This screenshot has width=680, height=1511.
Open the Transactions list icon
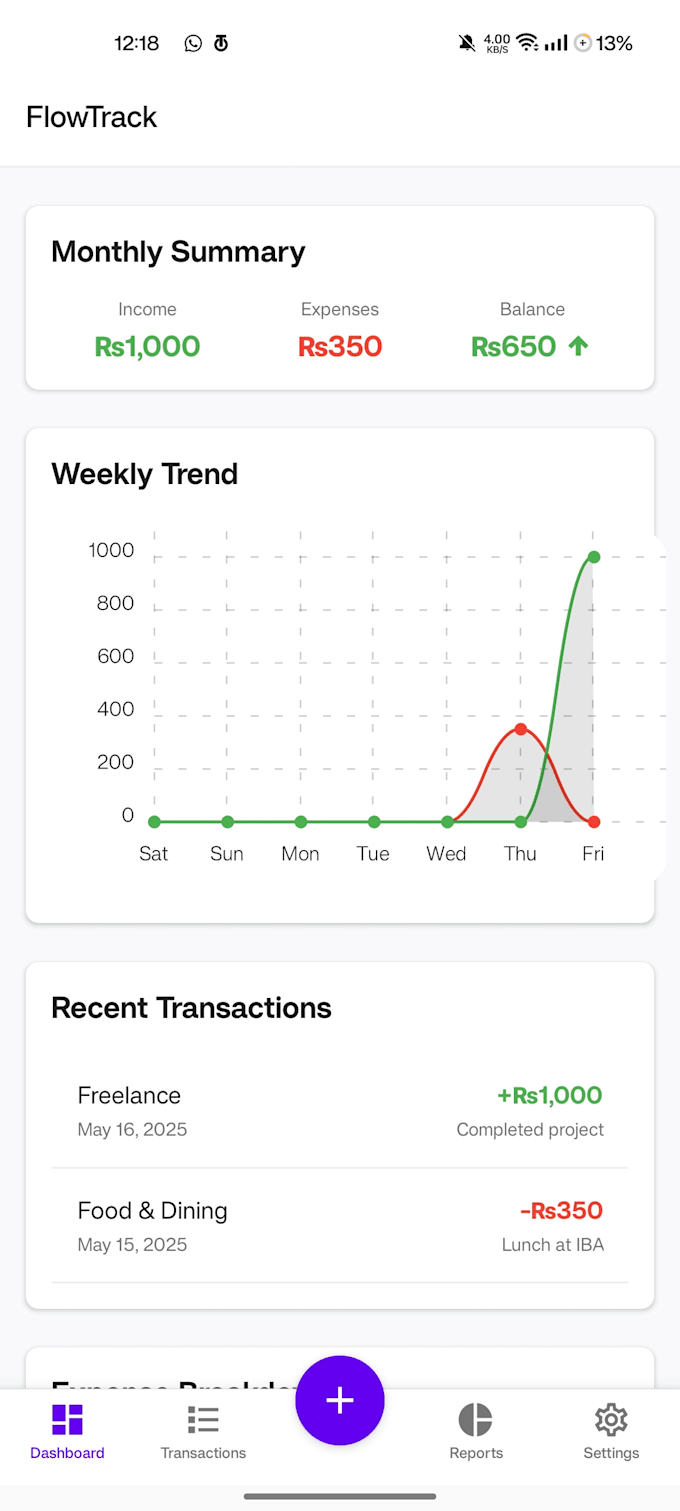point(203,1419)
